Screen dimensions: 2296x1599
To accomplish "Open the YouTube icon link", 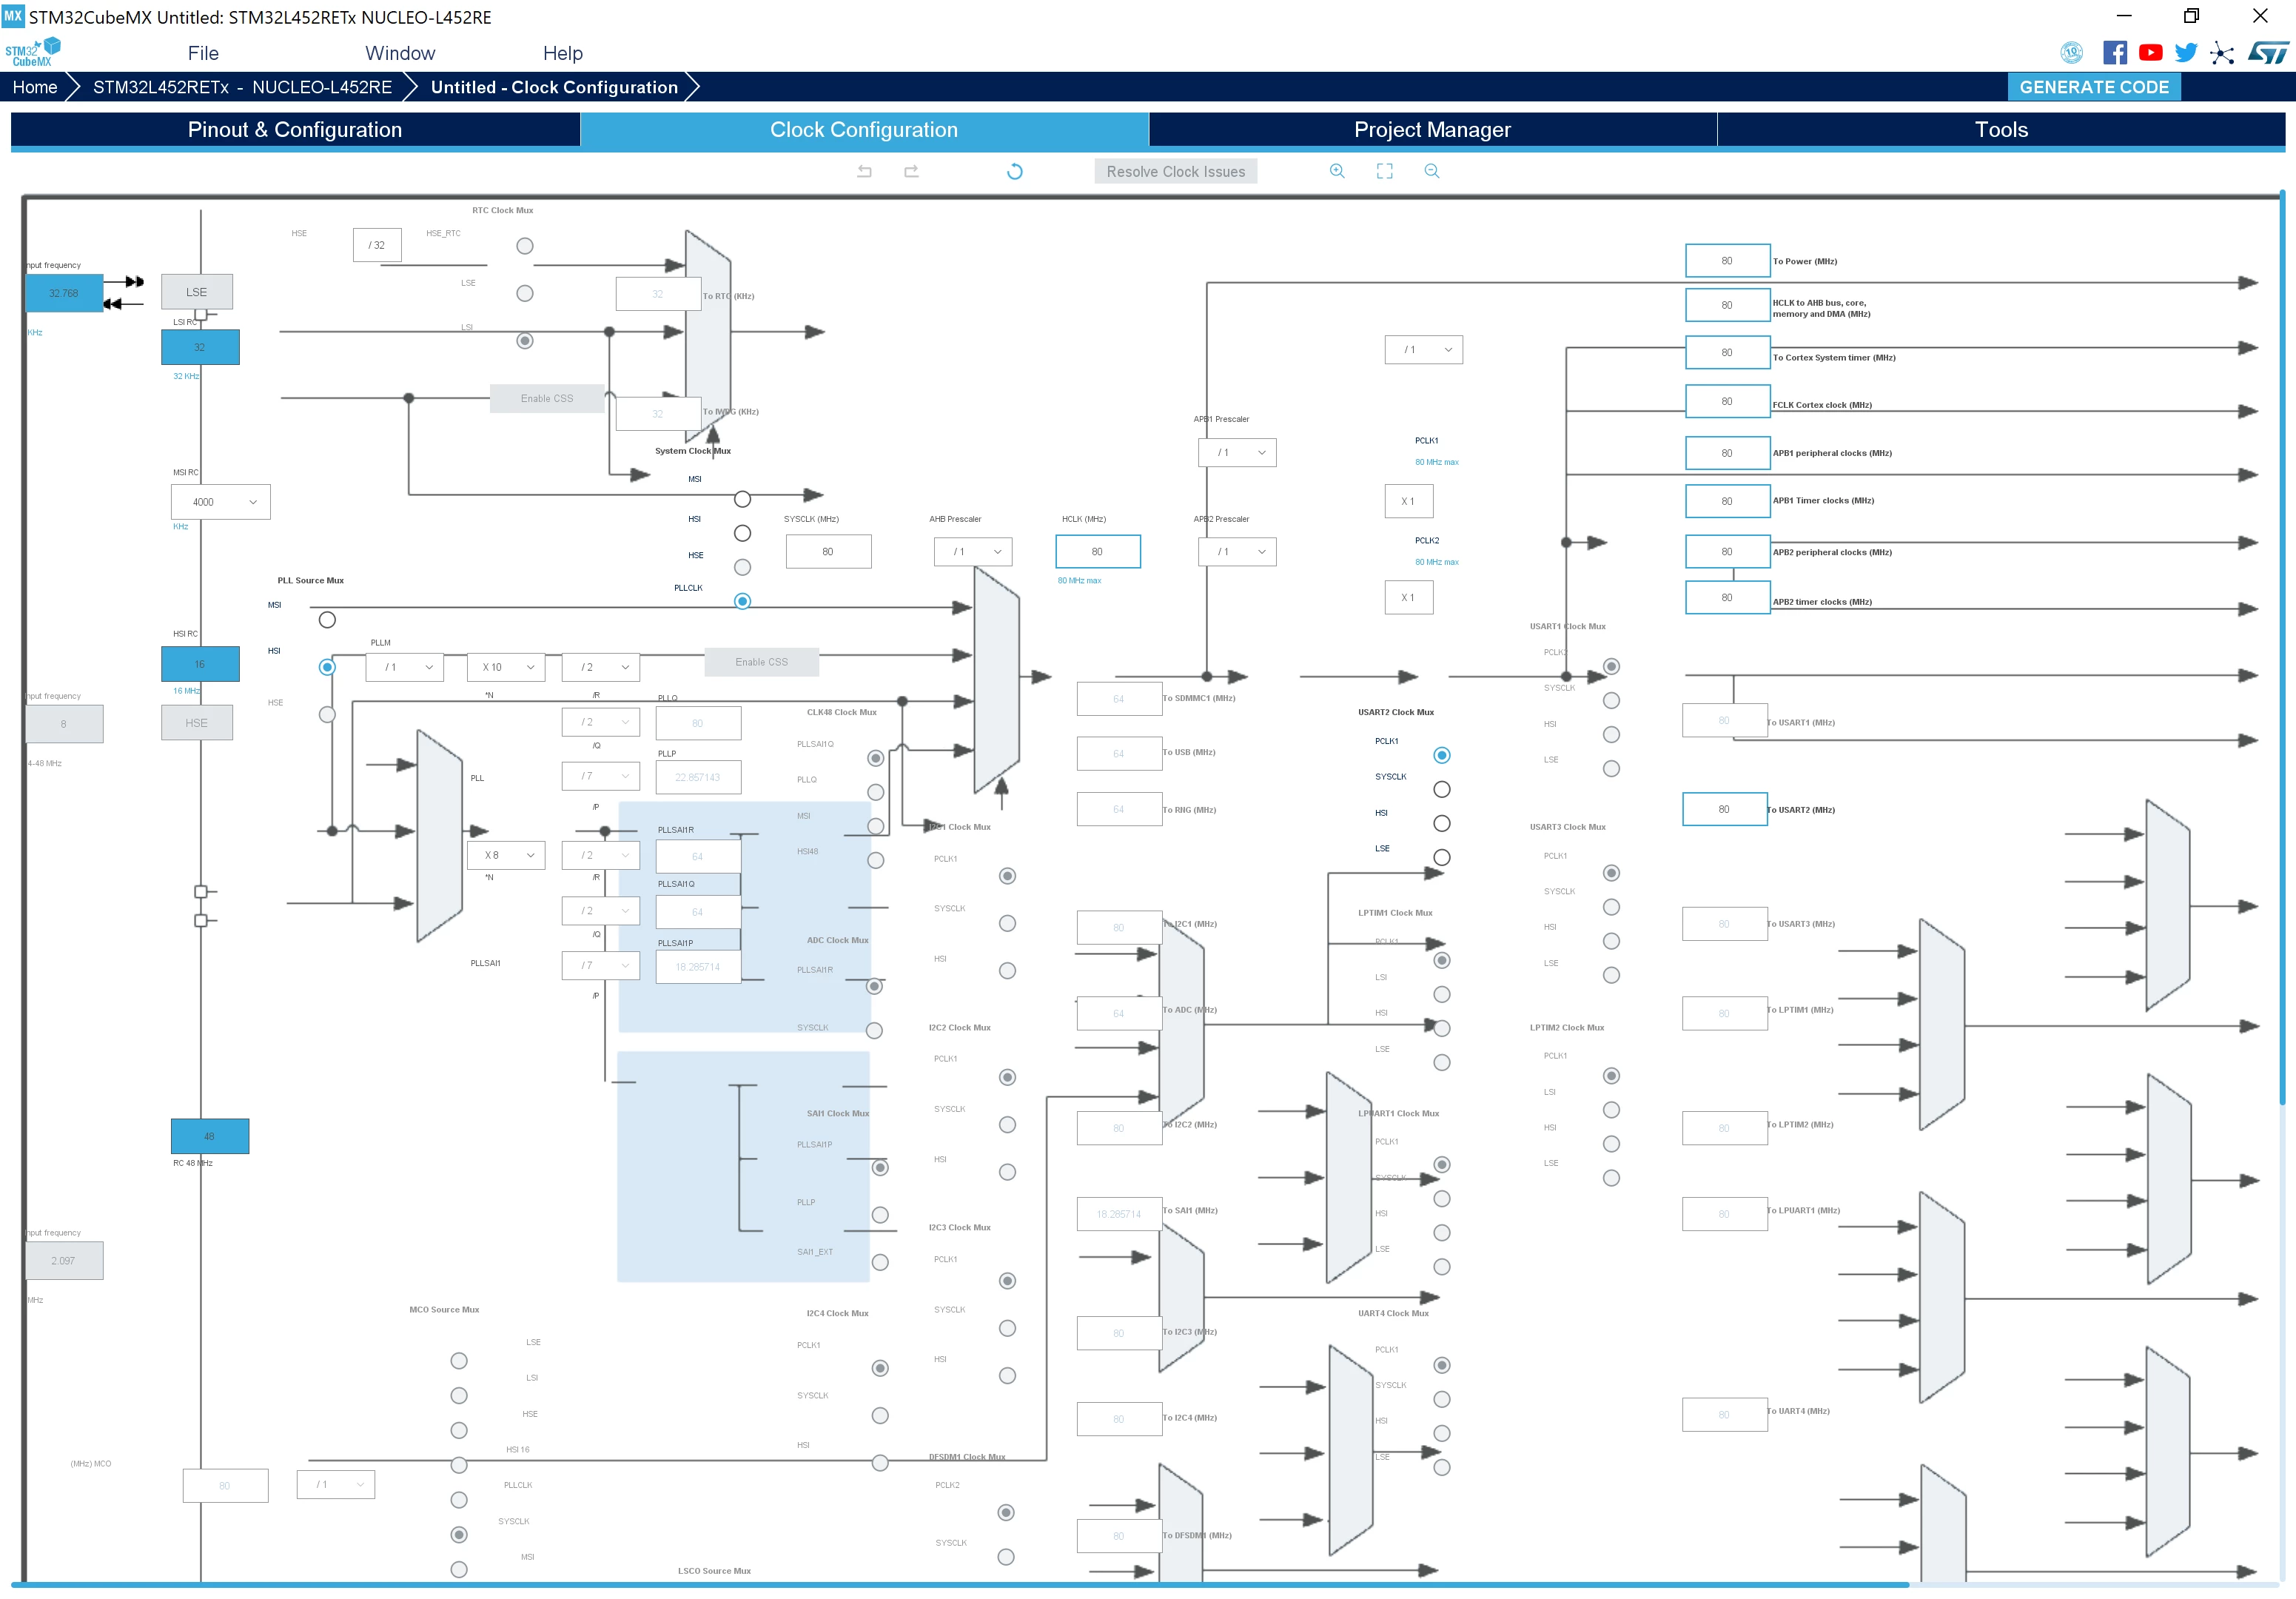I will (2151, 53).
